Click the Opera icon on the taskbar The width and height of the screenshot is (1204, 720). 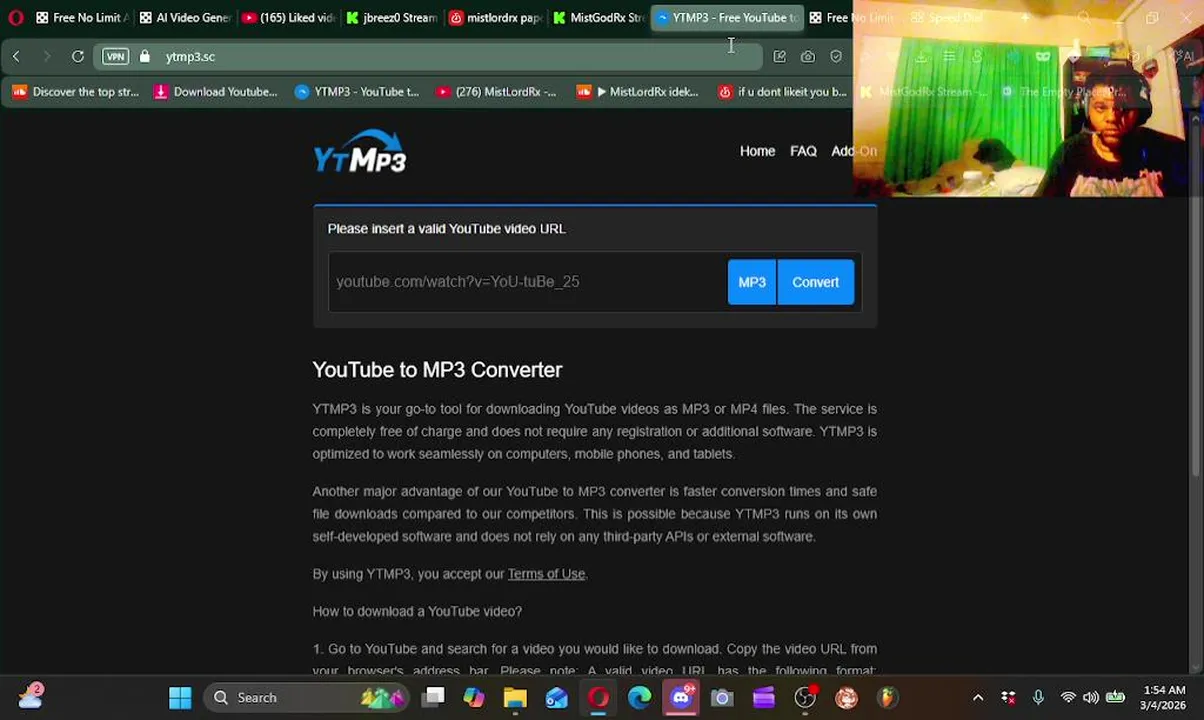[598, 697]
